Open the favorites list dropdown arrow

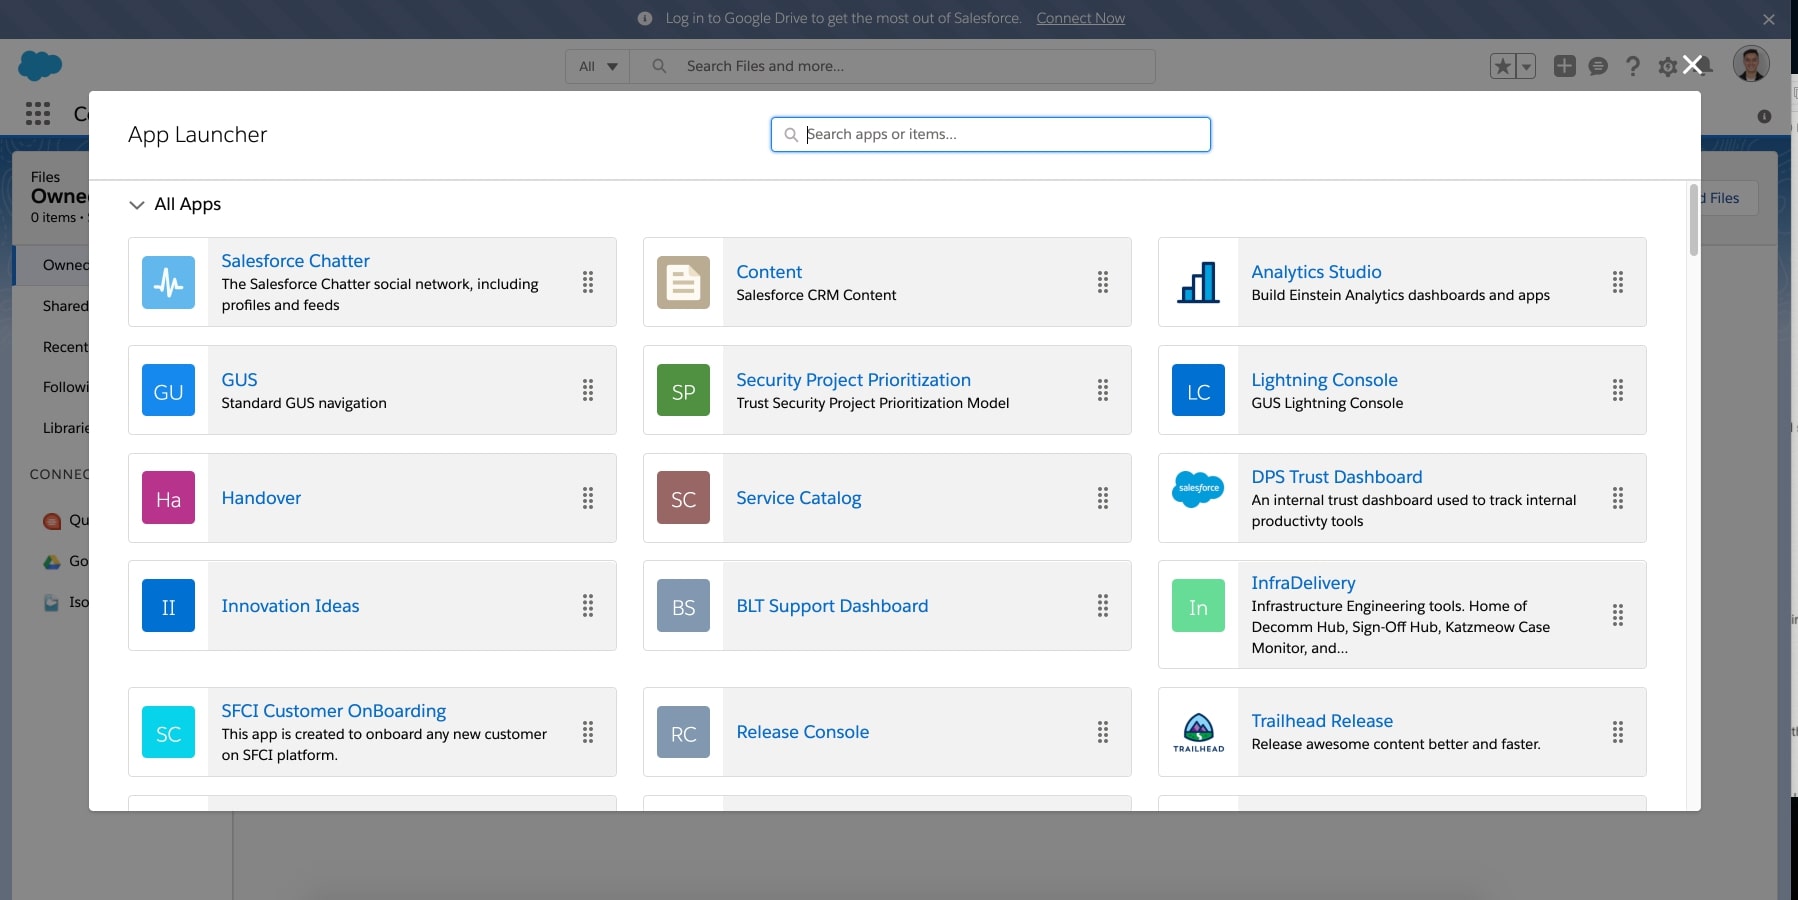tap(1526, 66)
